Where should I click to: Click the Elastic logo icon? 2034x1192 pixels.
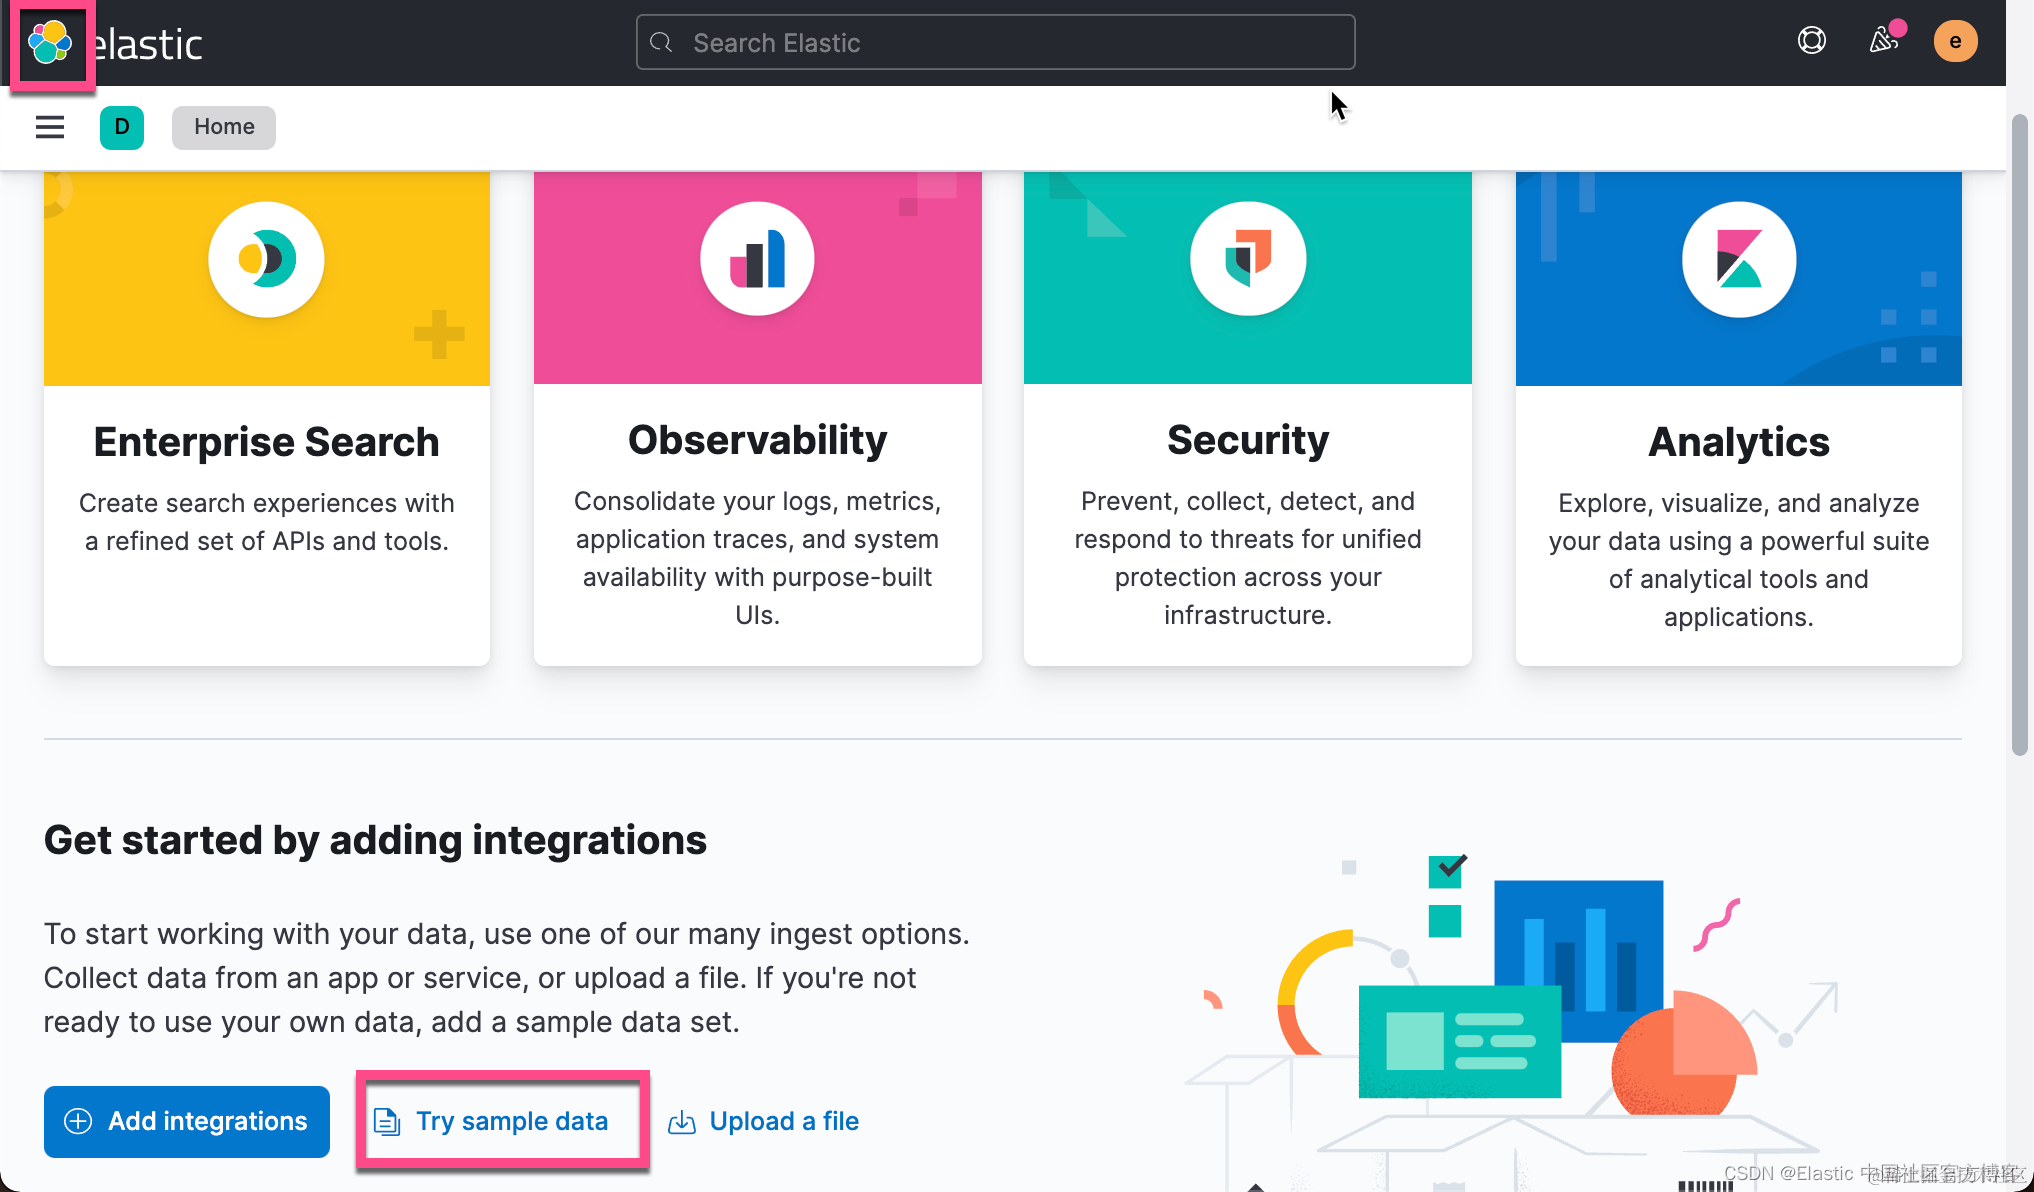click(50, 43)
